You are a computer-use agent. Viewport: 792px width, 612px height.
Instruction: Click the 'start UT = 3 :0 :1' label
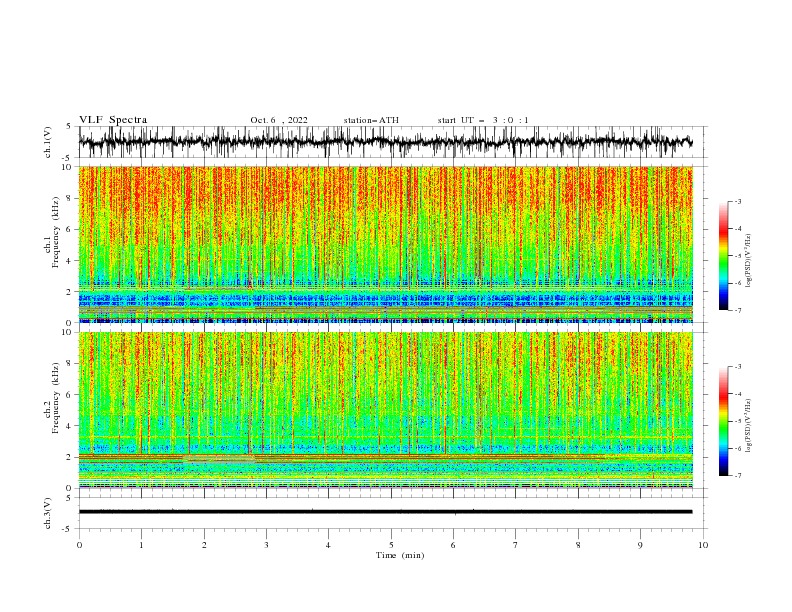click(x=483, y=120)
